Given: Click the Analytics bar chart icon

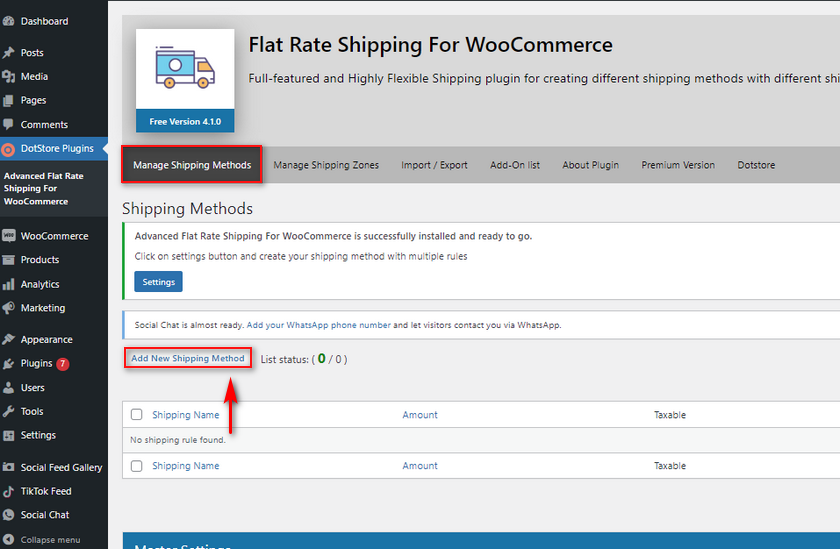Looking at the screenshot, I should pyautogui.click(x=8, y=284).
